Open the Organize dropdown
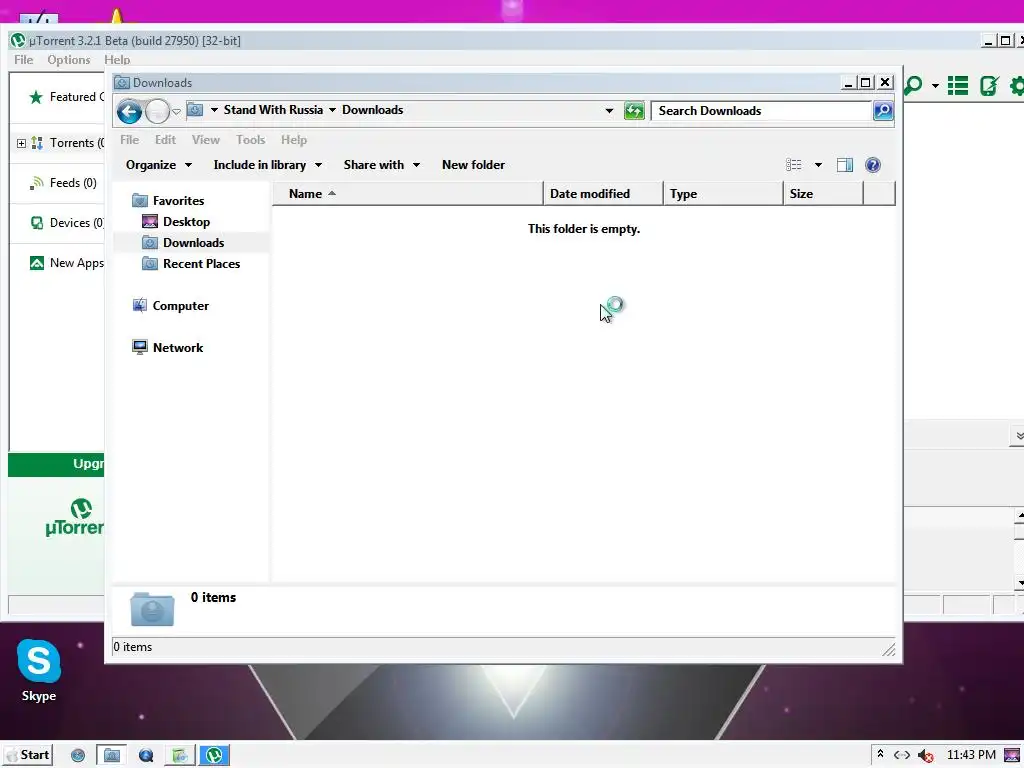The image size is (1024, 768). 159,165
